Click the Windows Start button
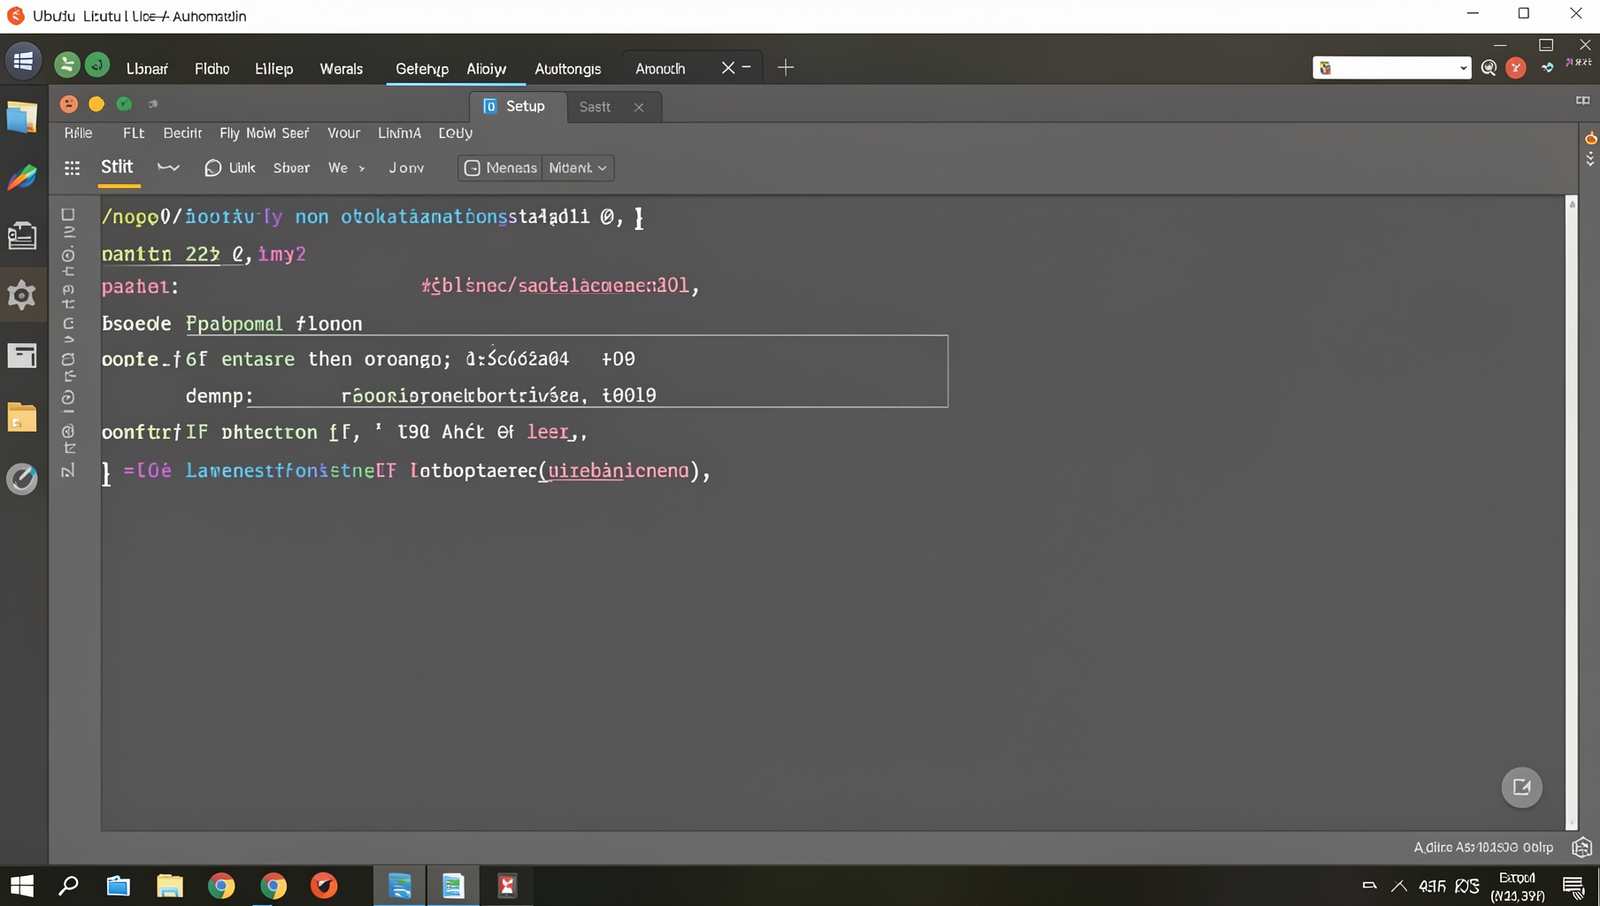The width and height of the screenshot is (1600, 906). click(x=22, y=886)
